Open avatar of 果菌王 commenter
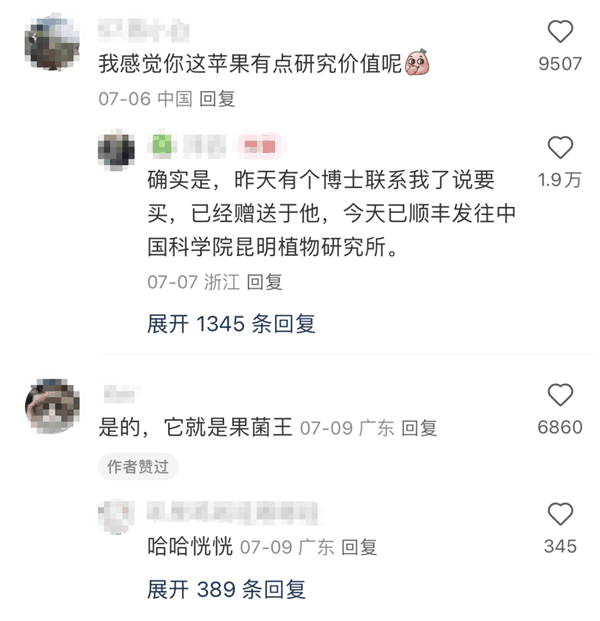The width and height of the screenshot is (600, 621). 52,406
